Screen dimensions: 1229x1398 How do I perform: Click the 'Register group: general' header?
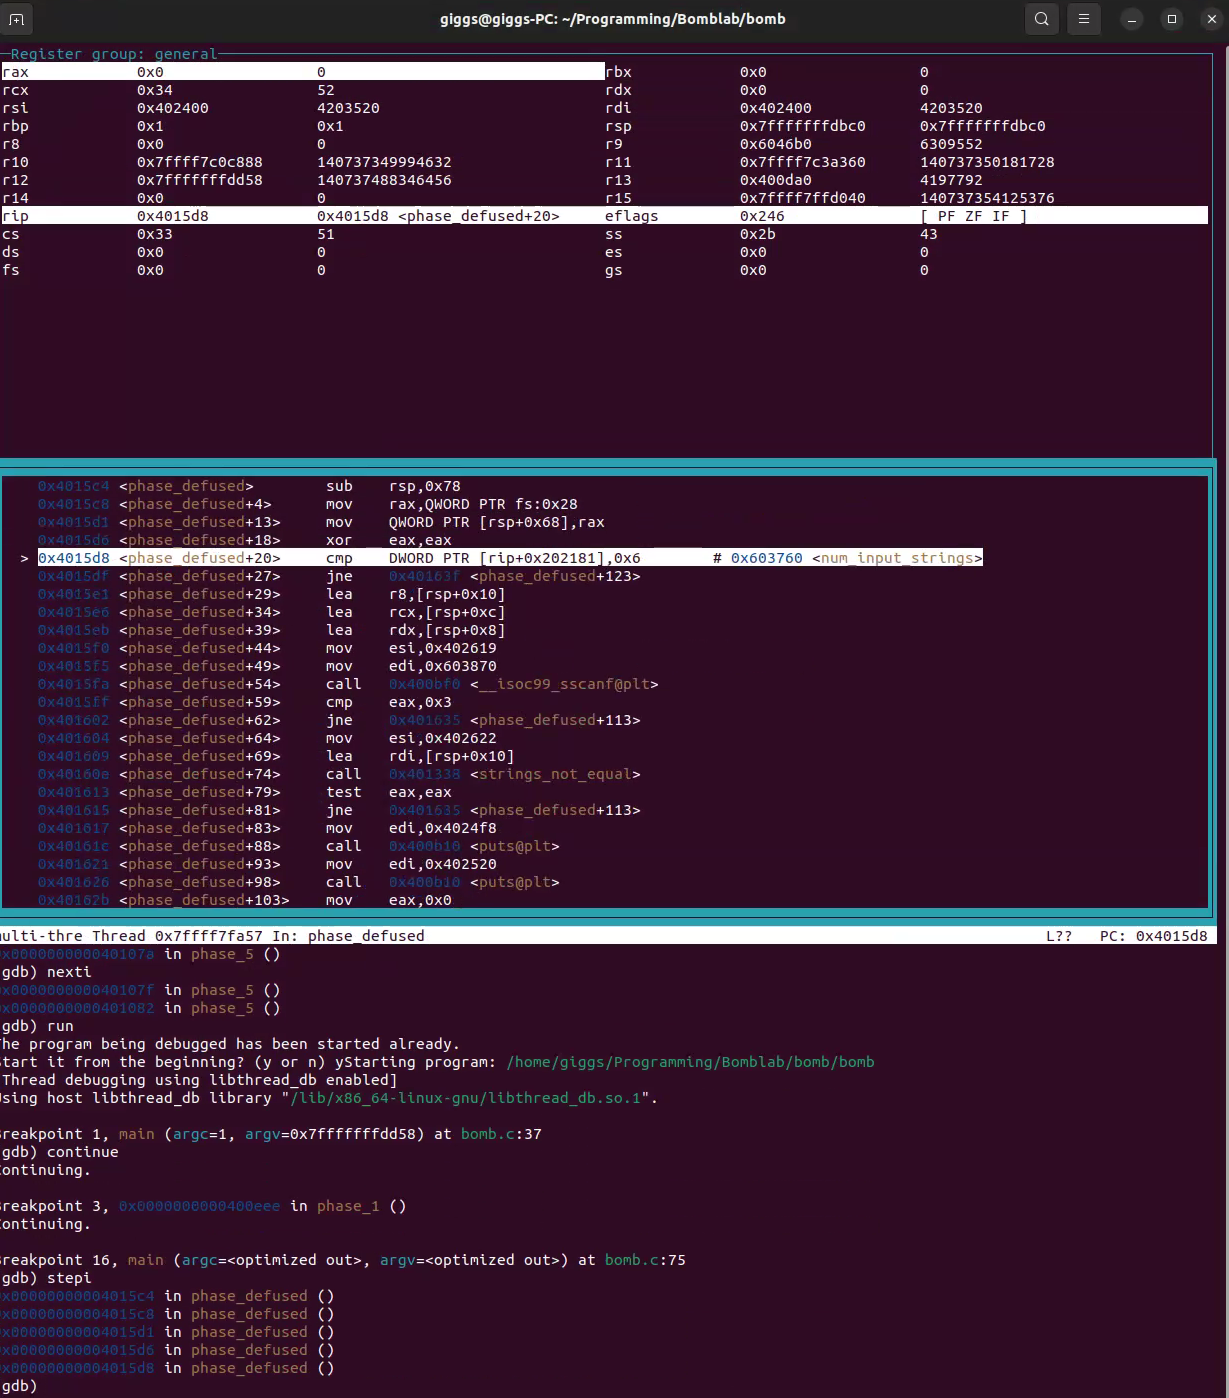tap(113, 54)
